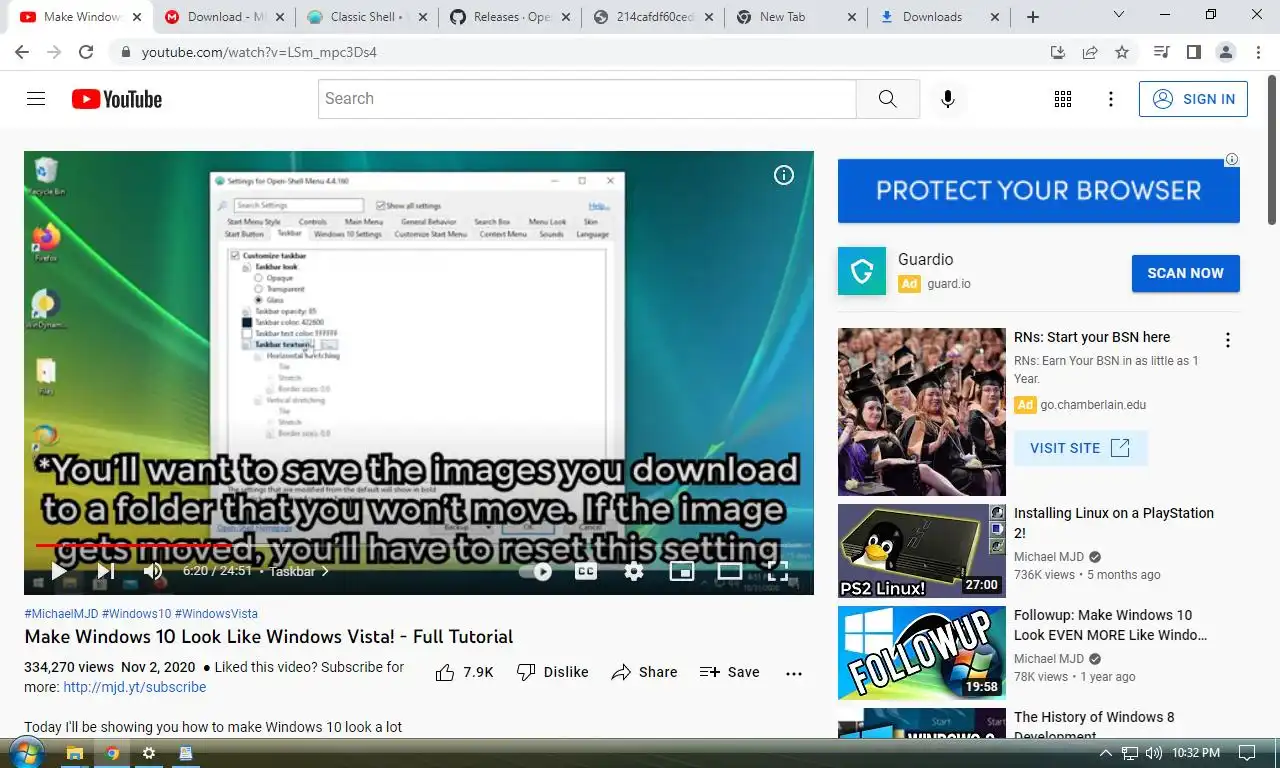Click the SIGN IN button
1280x768 pixels.
1193,99
